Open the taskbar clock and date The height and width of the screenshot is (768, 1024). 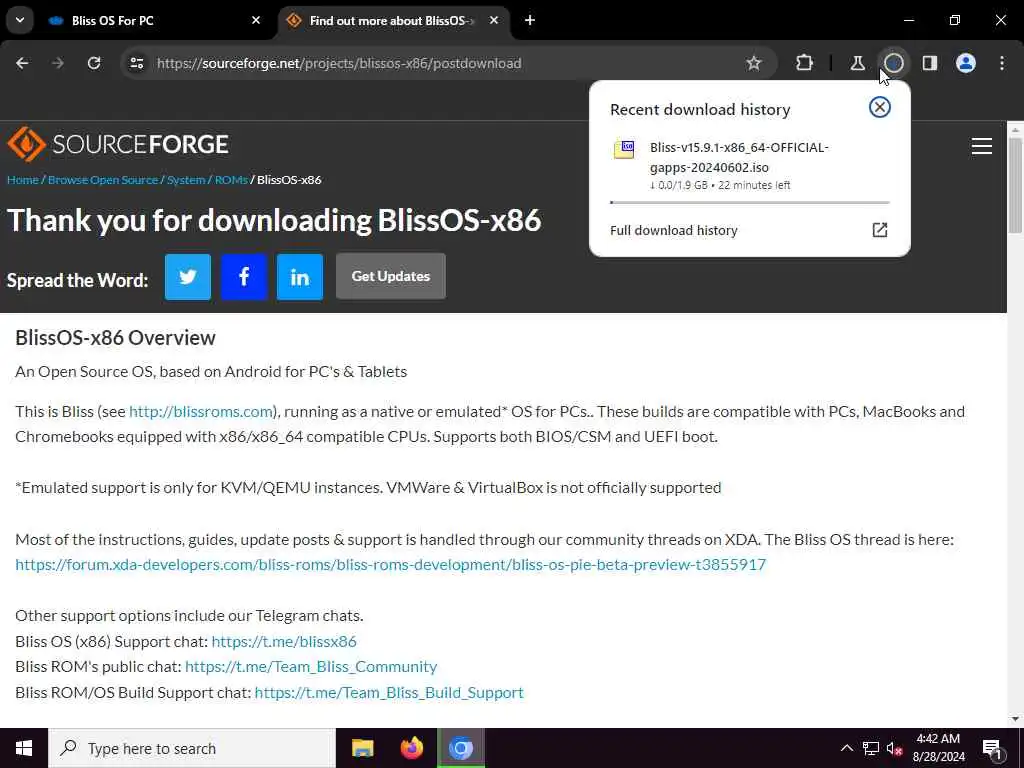(x=939, y=748)
